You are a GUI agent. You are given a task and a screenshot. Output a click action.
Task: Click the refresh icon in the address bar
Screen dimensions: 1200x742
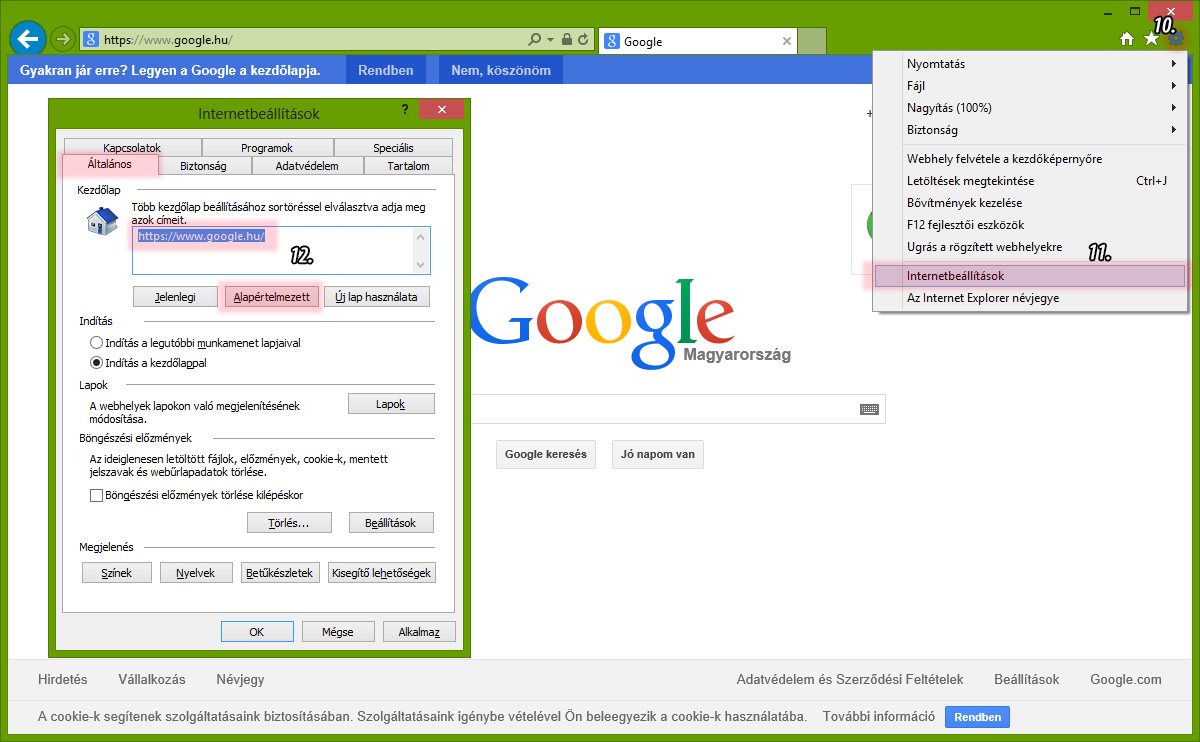583,40
